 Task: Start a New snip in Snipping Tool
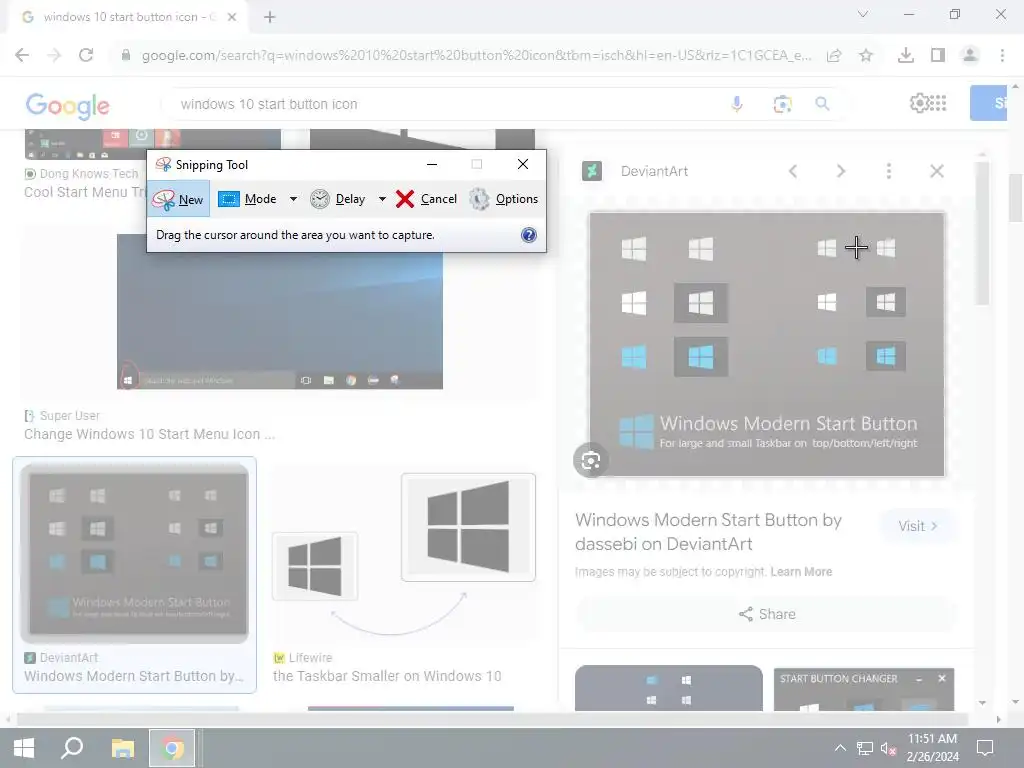pos(179,199)
